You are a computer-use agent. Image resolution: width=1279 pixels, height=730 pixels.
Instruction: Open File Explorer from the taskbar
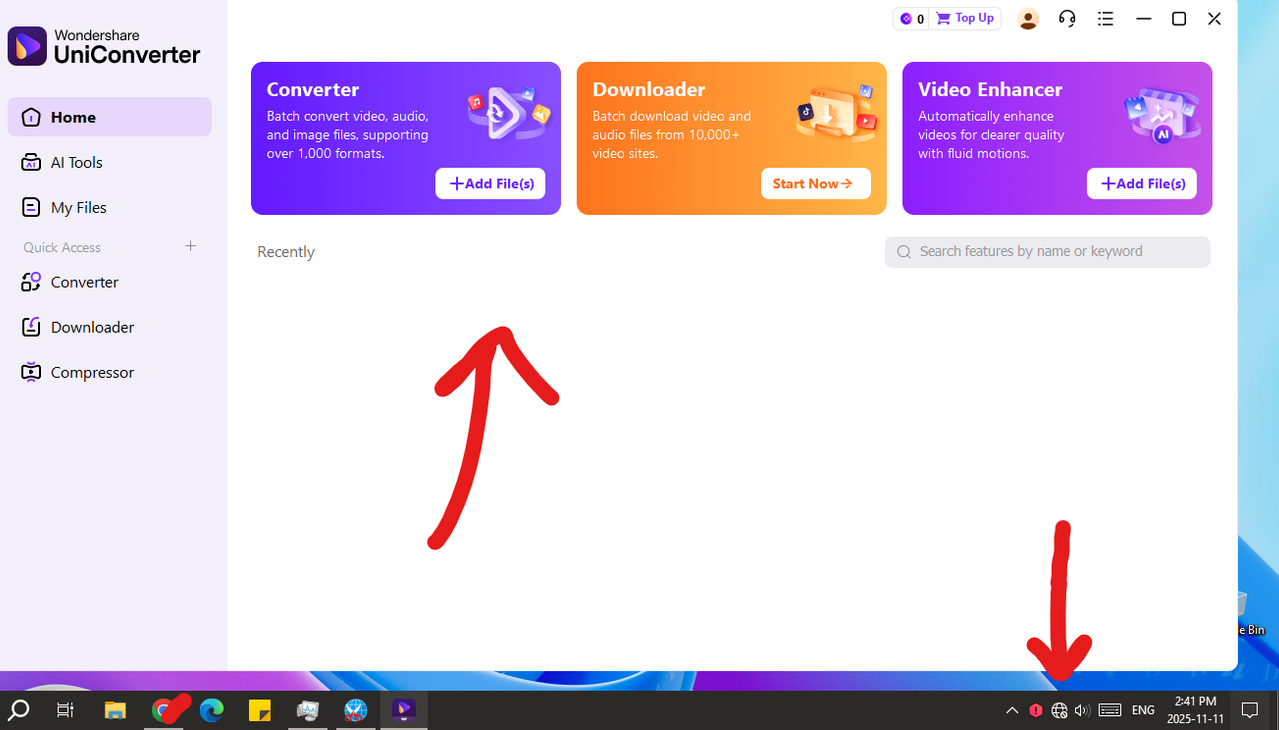[x=116, y=710]
